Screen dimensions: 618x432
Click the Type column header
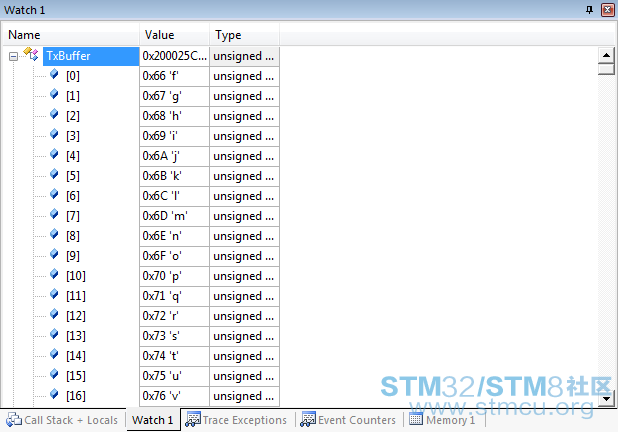pos(244,35)
